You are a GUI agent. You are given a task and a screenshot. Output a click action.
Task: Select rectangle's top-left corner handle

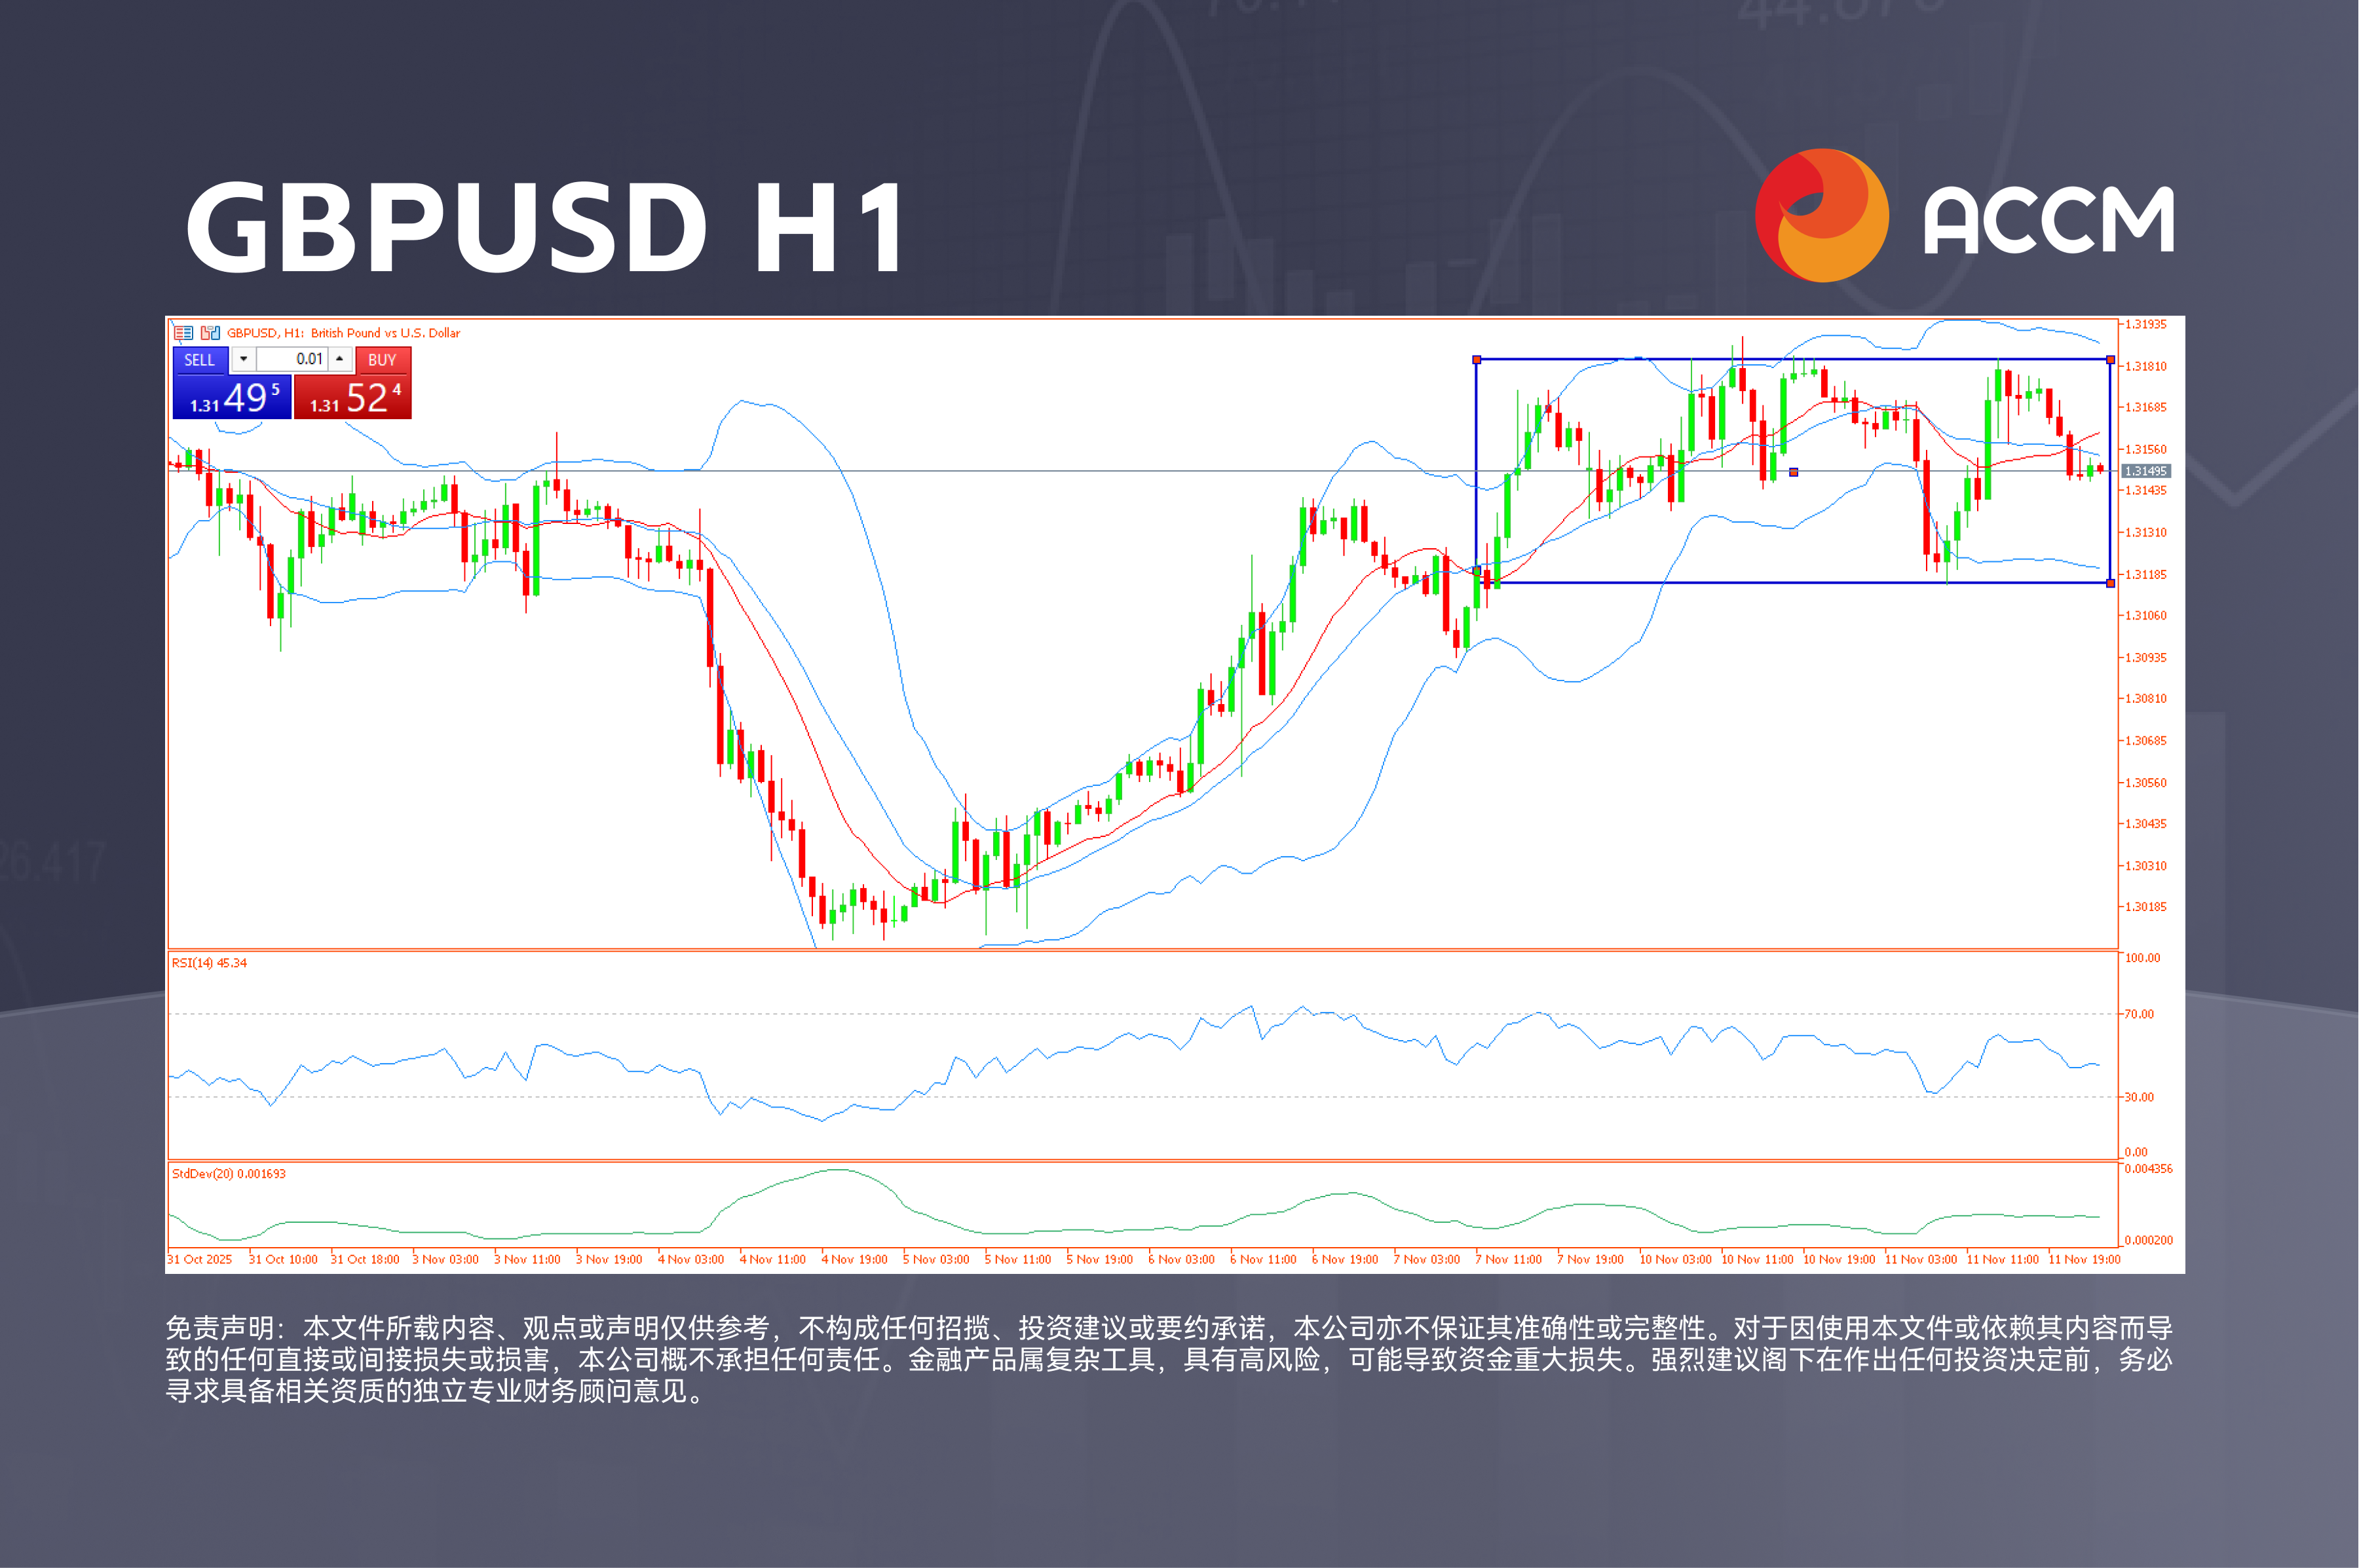(x=1476, y=360)
